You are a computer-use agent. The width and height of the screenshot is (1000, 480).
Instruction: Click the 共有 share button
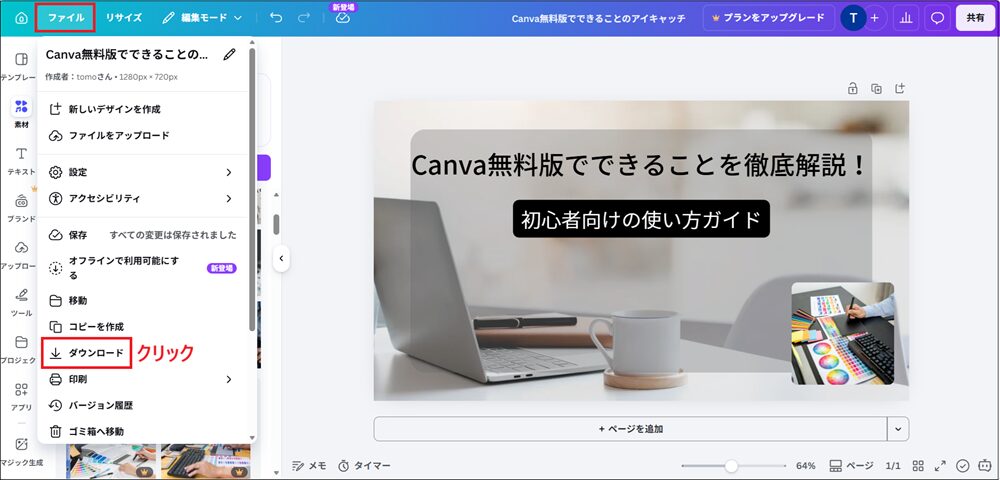coord(975,18)
